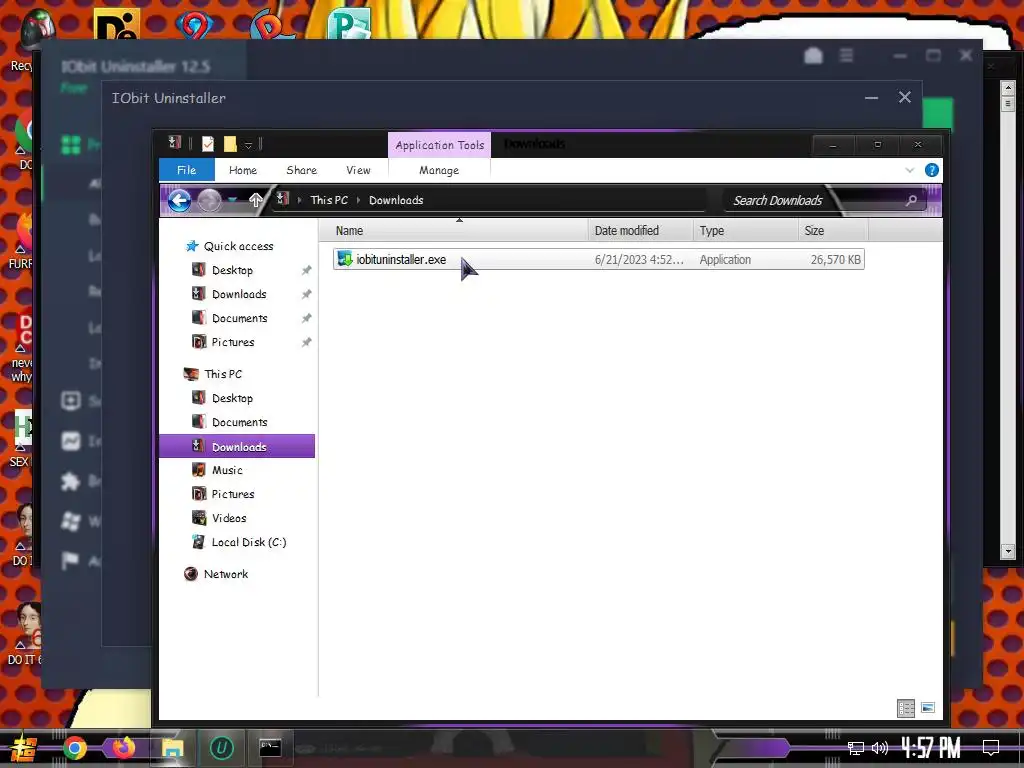Open the Customize Quick Access Toolbar dropdown
The height and width of the screenshot is (768, 1024).
pyautogui.click(x=248, y=145)
